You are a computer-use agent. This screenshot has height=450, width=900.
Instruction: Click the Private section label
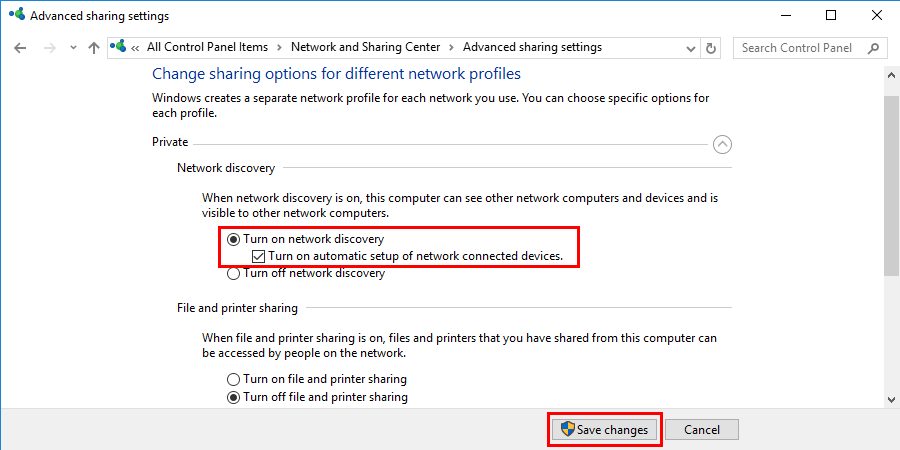(x=170, y=142)
